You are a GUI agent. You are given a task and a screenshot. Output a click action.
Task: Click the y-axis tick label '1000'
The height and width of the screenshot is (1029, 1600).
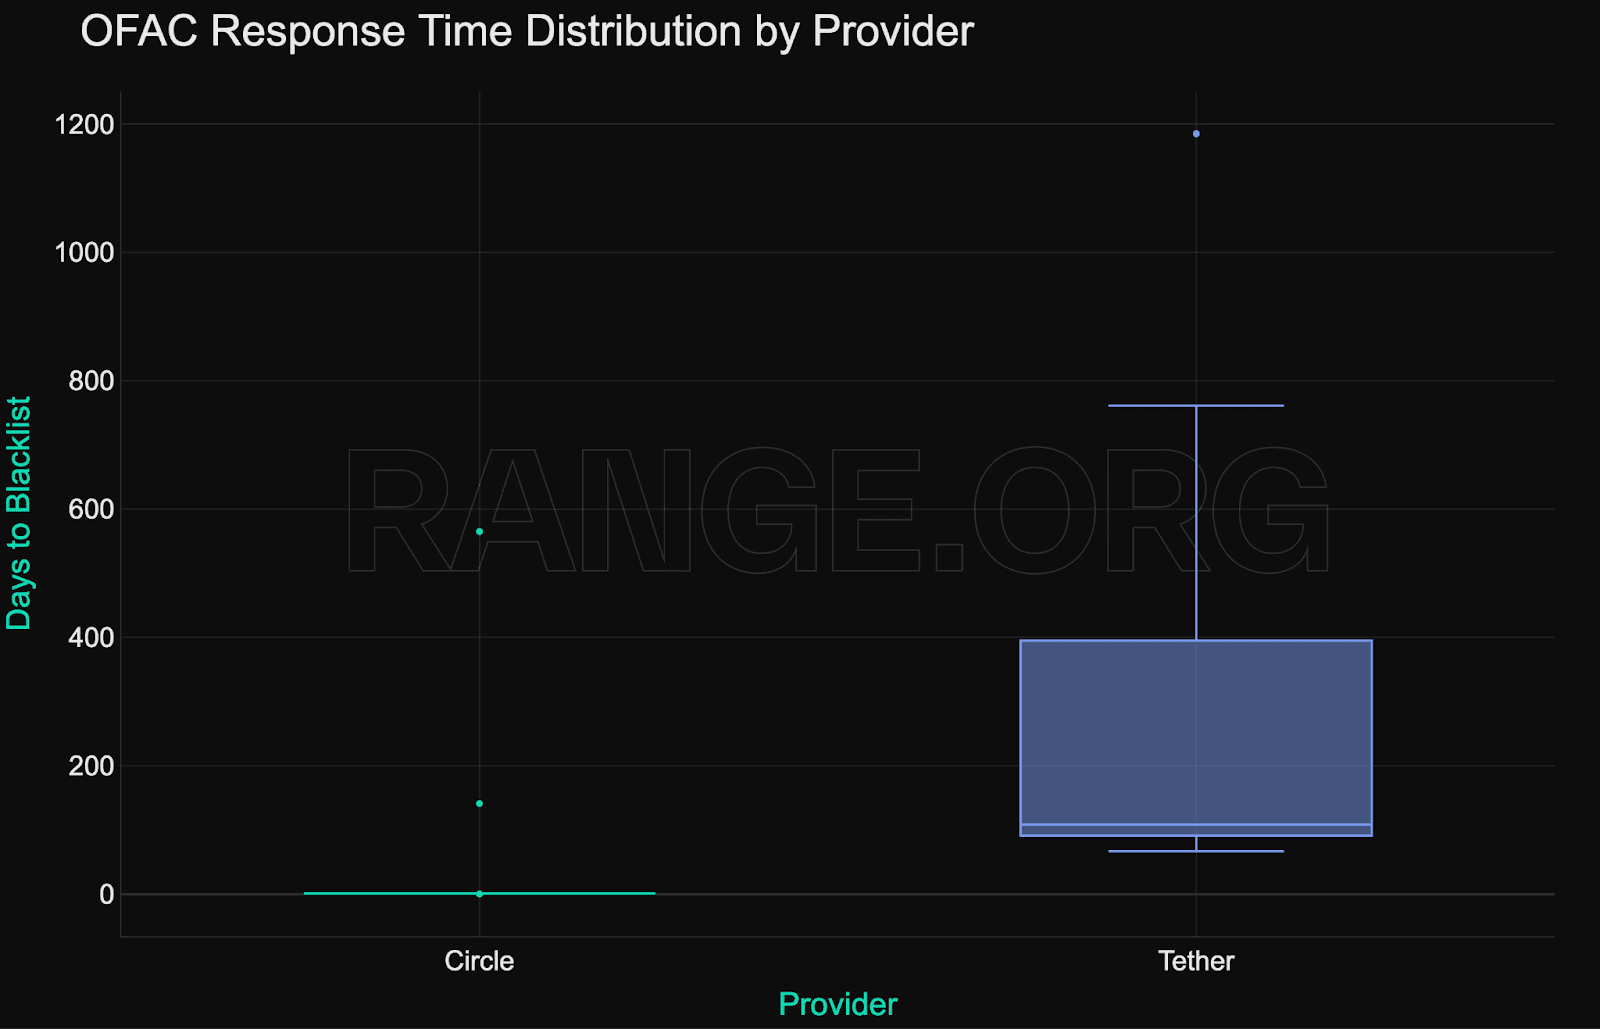[85, 253]
